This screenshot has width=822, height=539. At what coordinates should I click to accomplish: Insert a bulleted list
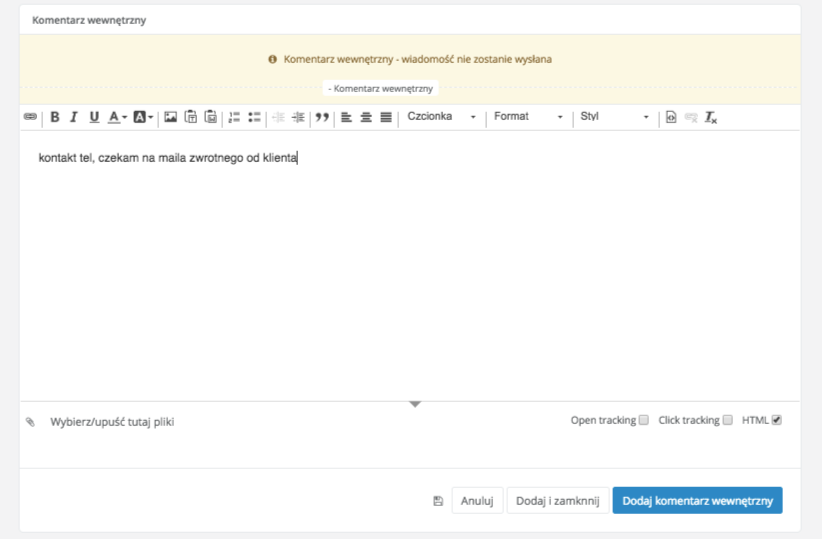coord(254,117)
